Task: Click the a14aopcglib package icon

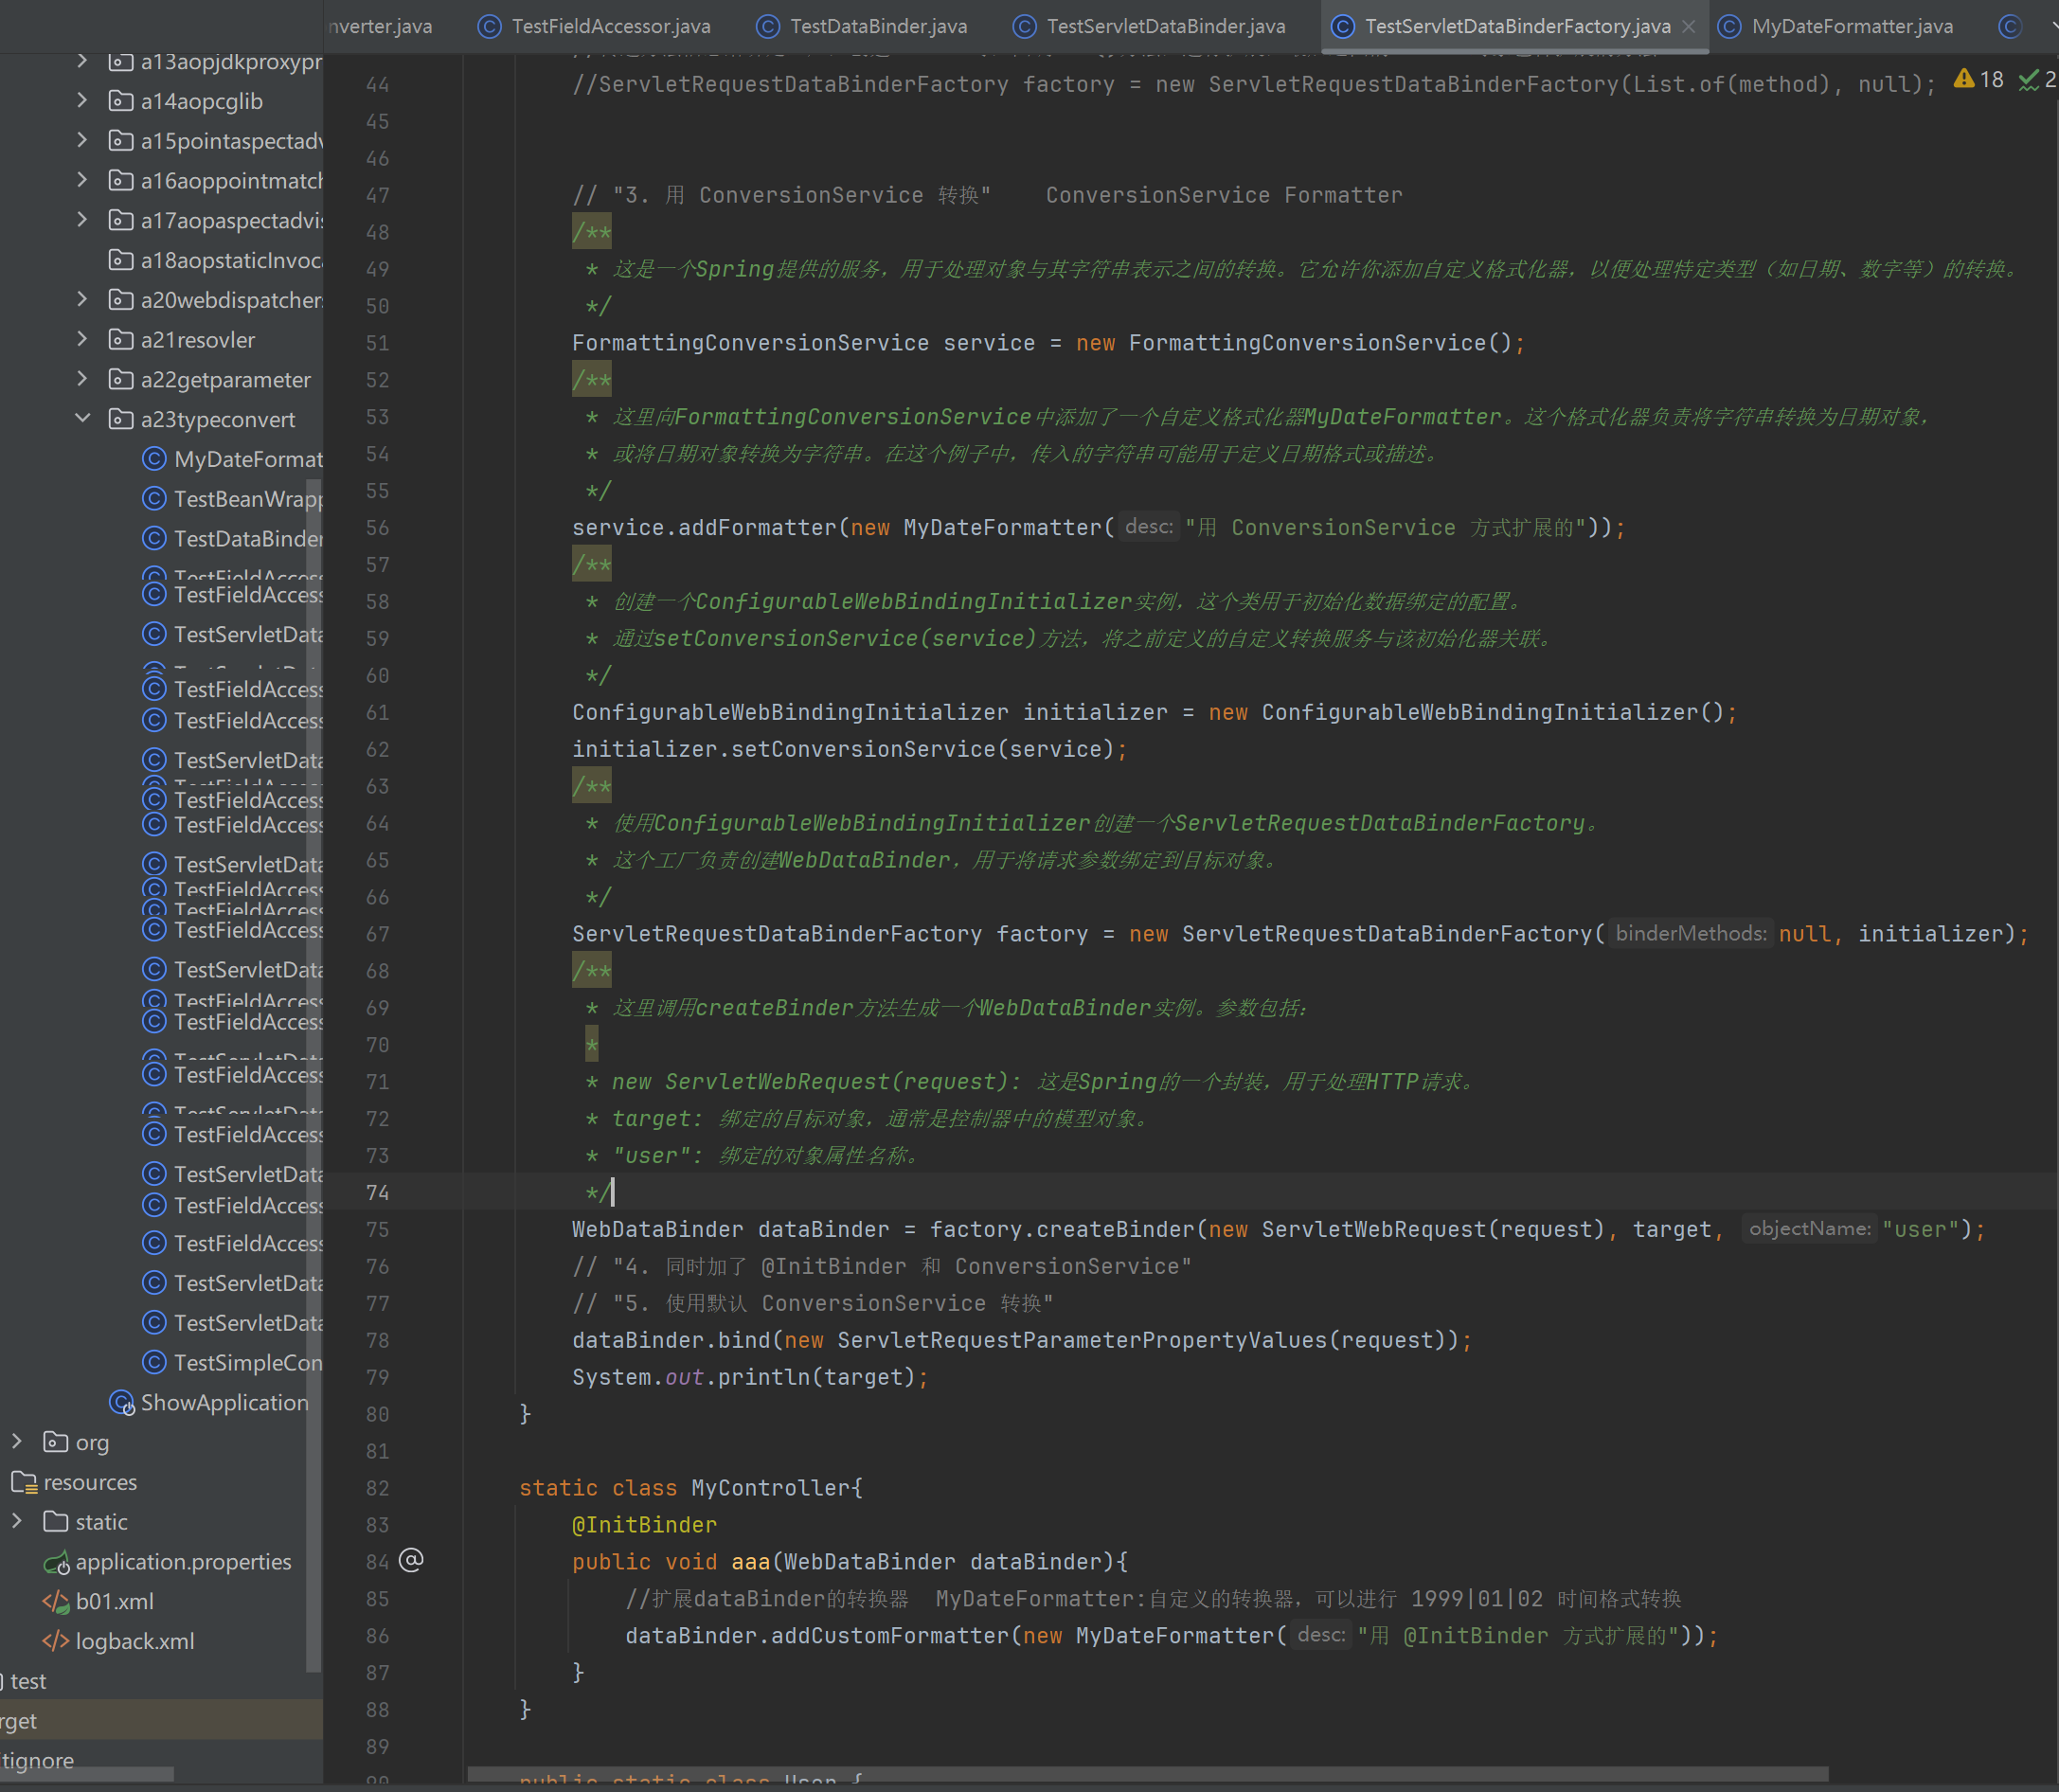Action: pos(121,101)
